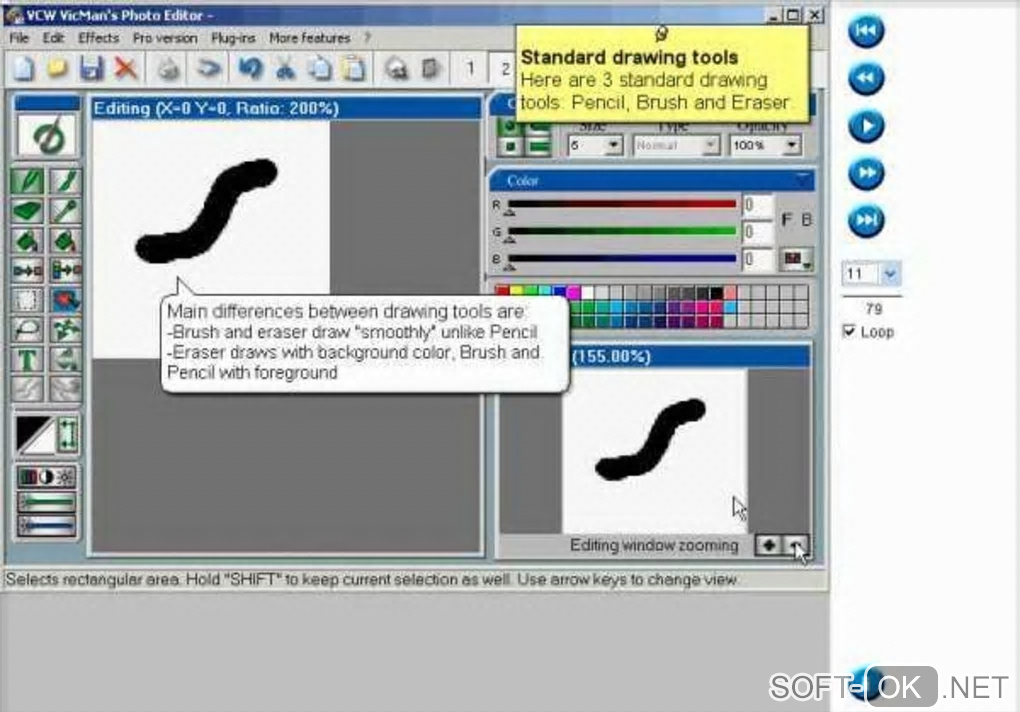Open the Opacity dropdown showing 100%

[792, 146]
